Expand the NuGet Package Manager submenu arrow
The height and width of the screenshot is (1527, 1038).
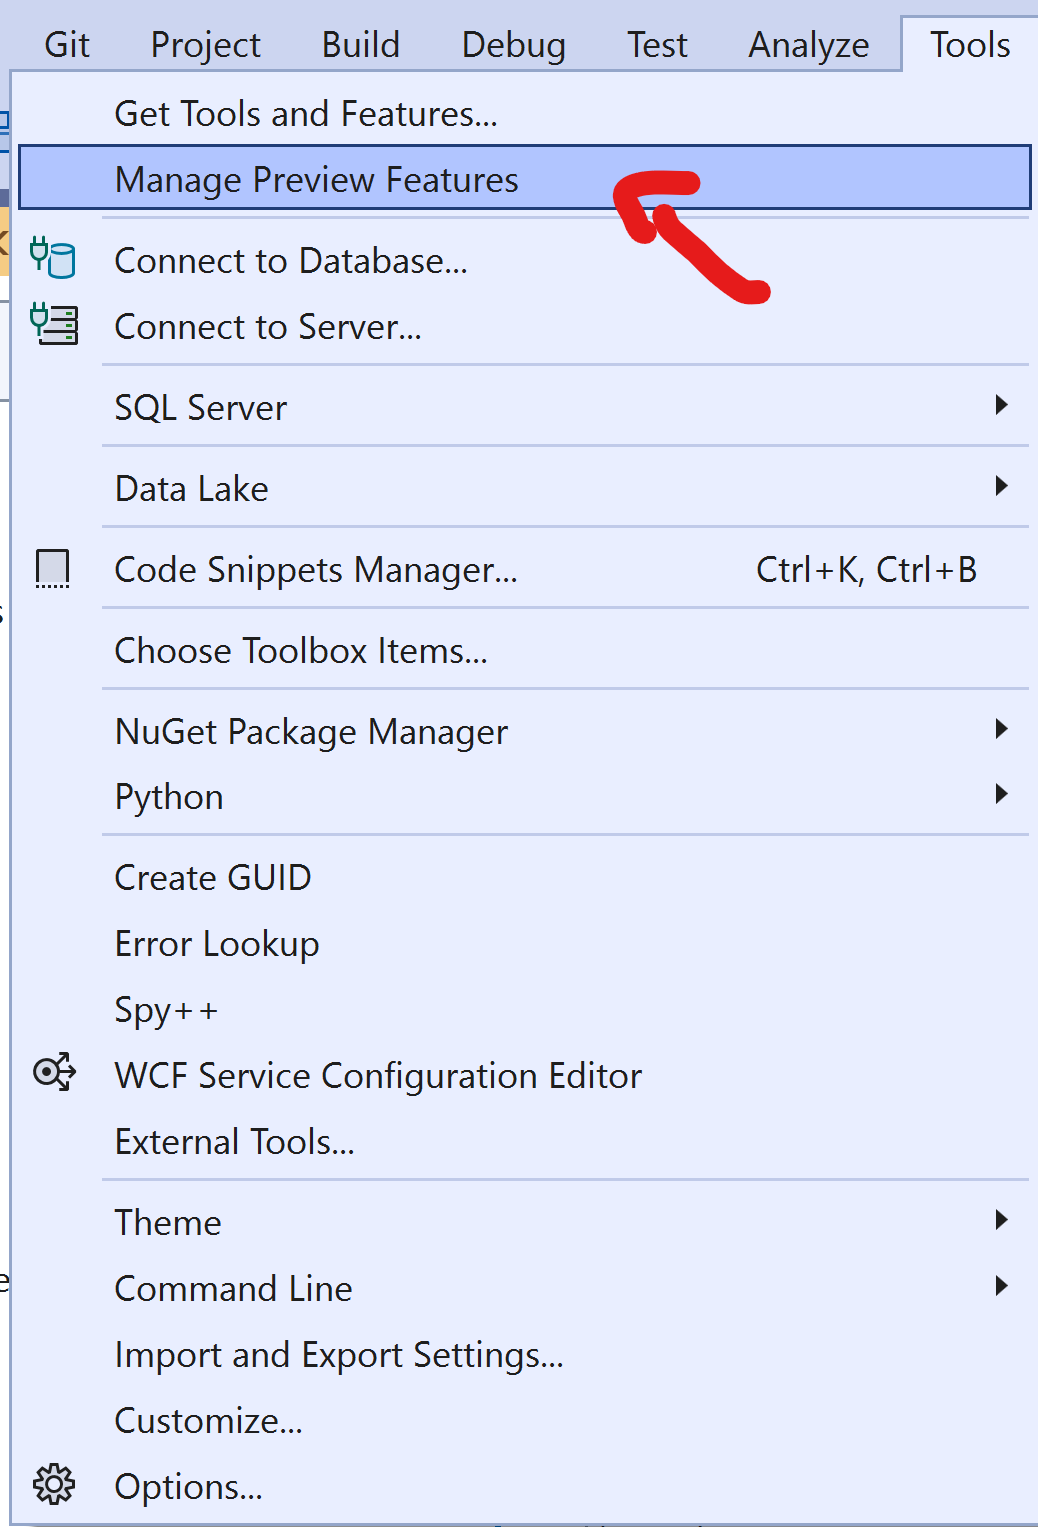pyautogui.click(x=1001, y=729)
